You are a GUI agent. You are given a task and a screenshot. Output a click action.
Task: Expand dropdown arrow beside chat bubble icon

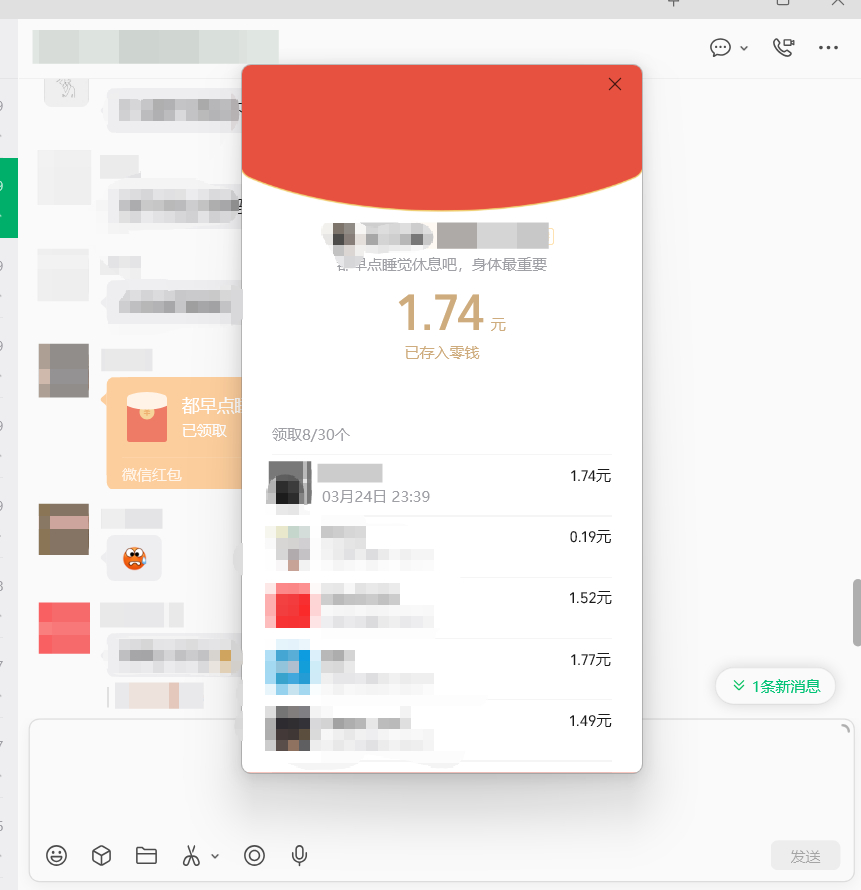[x=744, y=48]
